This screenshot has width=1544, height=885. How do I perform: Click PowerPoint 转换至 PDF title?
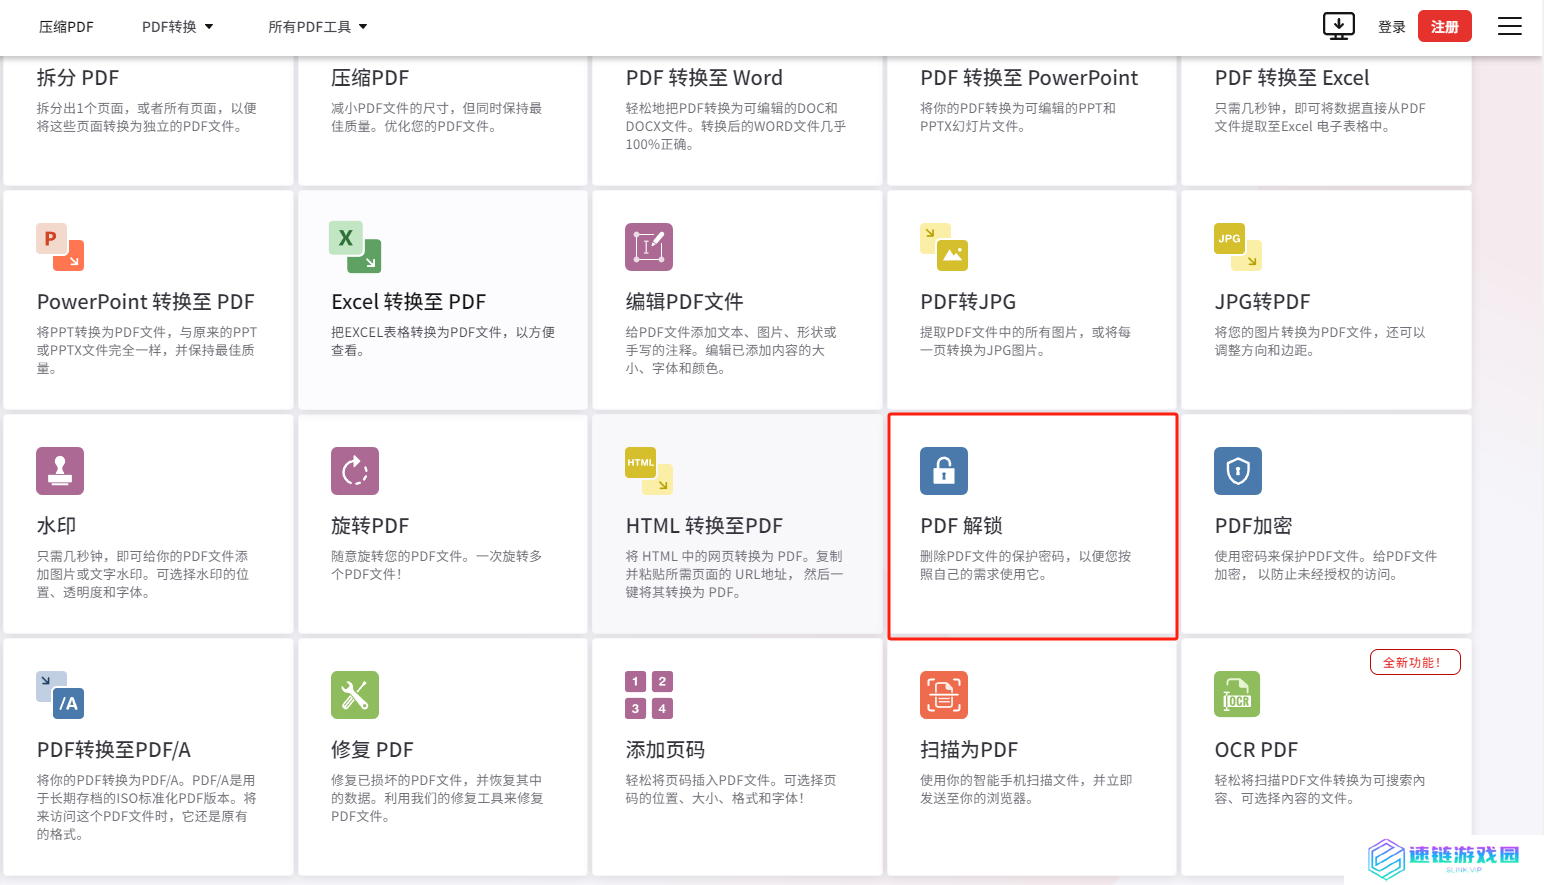click(146, 302)
